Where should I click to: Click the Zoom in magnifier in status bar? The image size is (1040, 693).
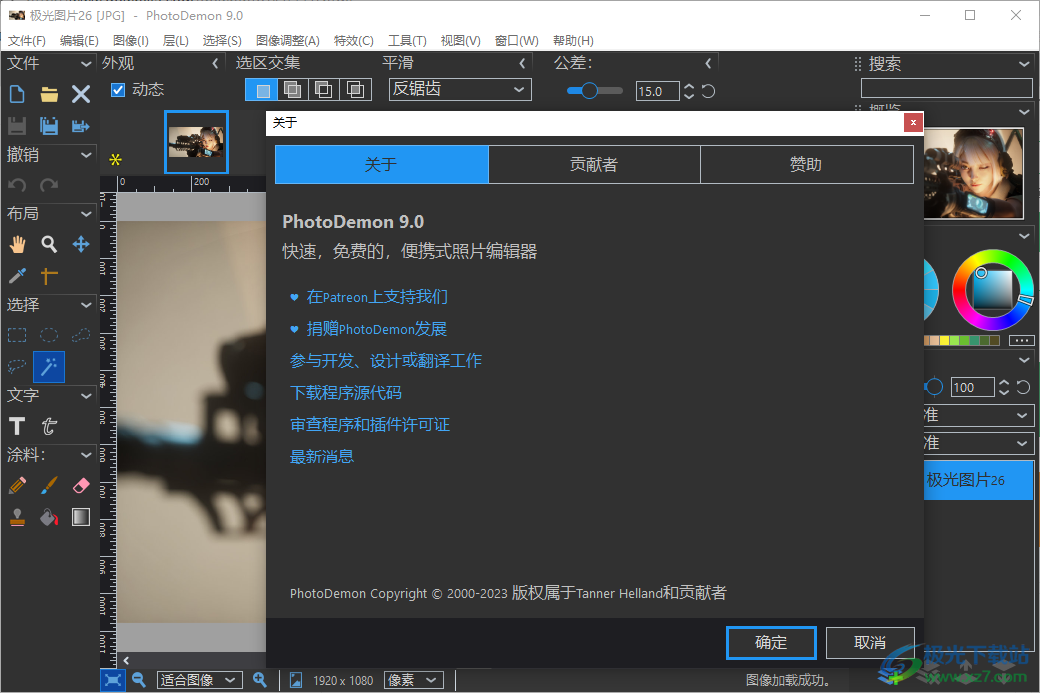point(259,680)
